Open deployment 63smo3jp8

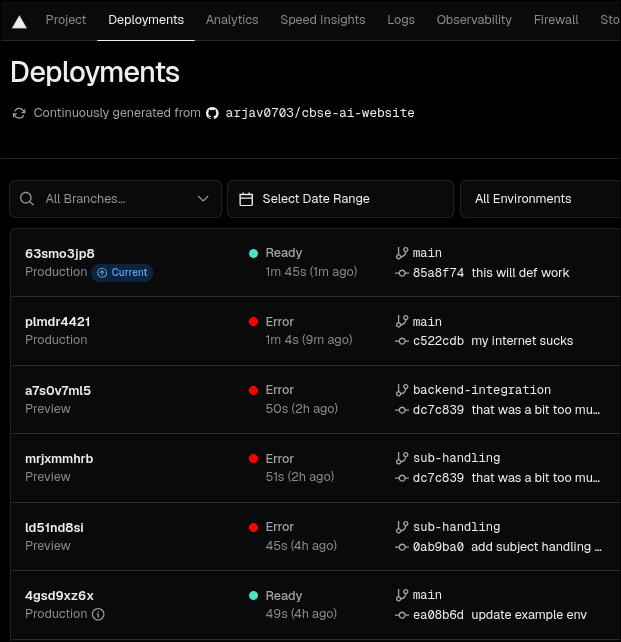click(x=60, y=253)
